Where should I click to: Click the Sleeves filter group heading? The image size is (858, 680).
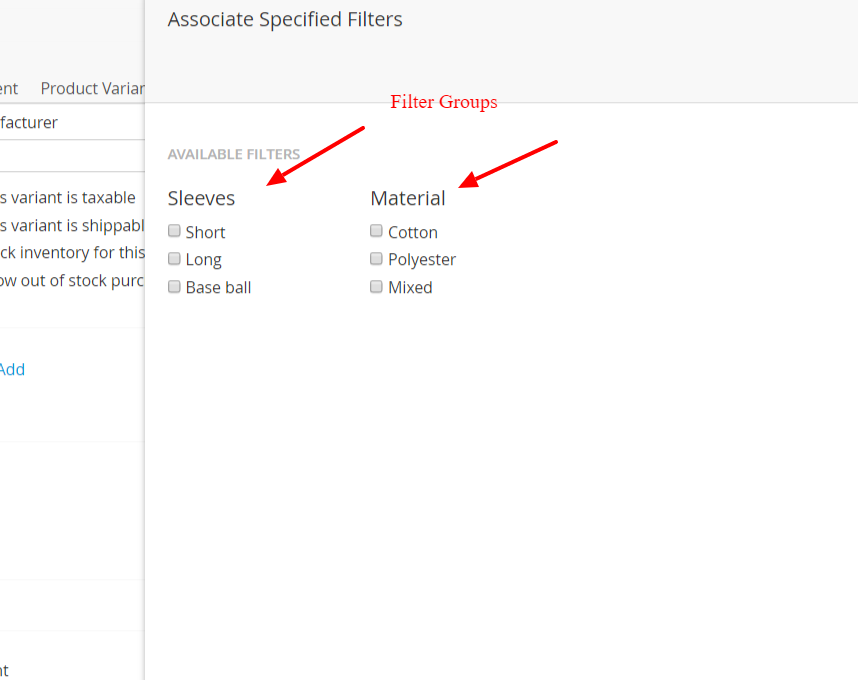point(201,198)
